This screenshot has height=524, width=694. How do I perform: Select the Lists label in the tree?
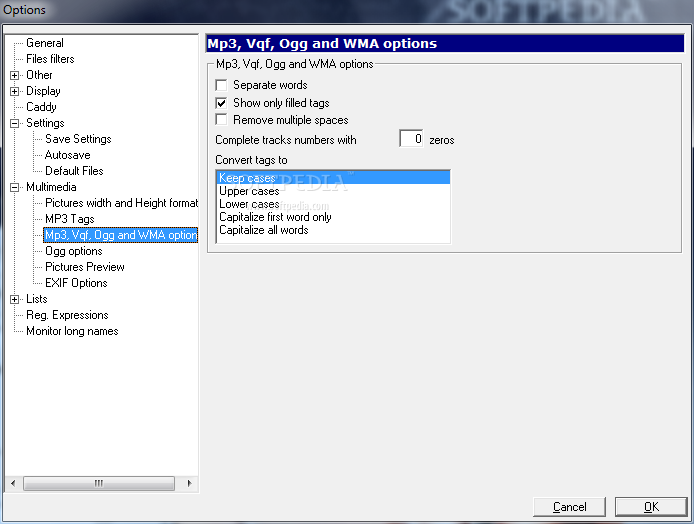point(36,299)
